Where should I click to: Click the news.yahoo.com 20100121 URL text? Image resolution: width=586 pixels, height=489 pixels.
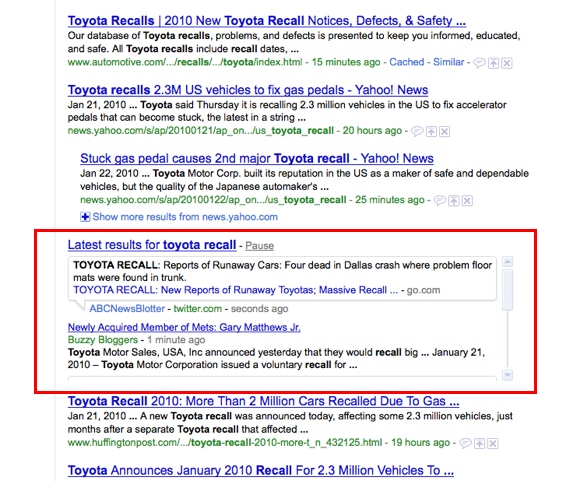click(201, 130)
